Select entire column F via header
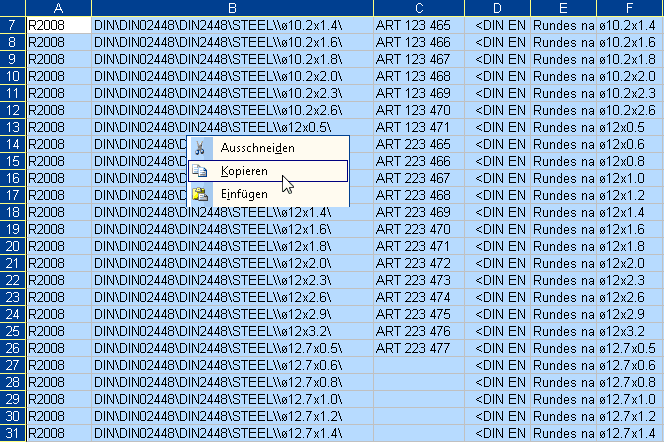This screenshot has width=664, height=442. pos(629,8)
